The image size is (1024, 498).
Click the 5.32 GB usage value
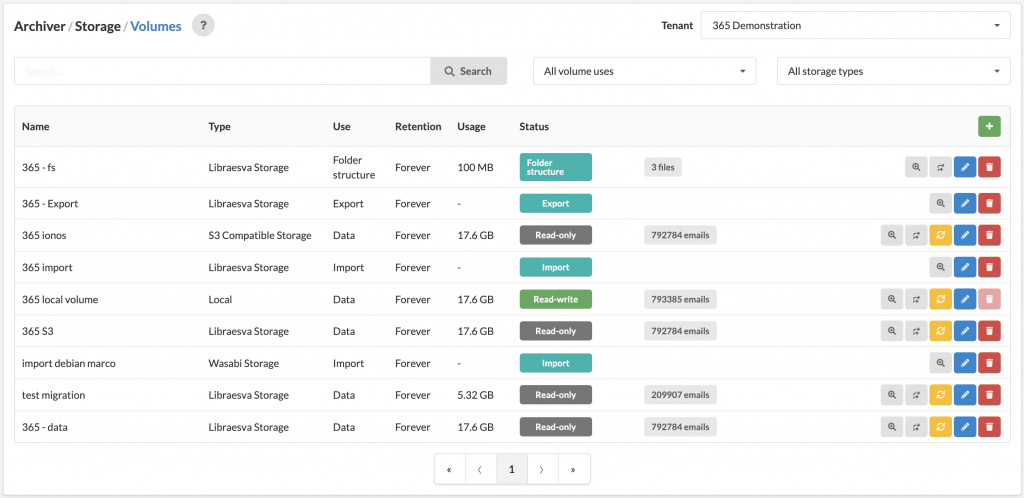tap(475, 395)
